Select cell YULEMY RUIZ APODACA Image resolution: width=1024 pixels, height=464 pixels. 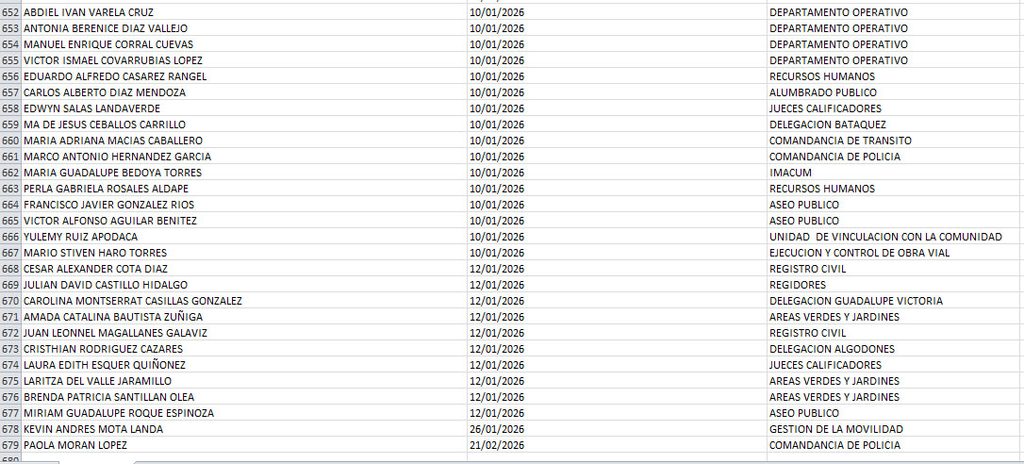(244, 237)
